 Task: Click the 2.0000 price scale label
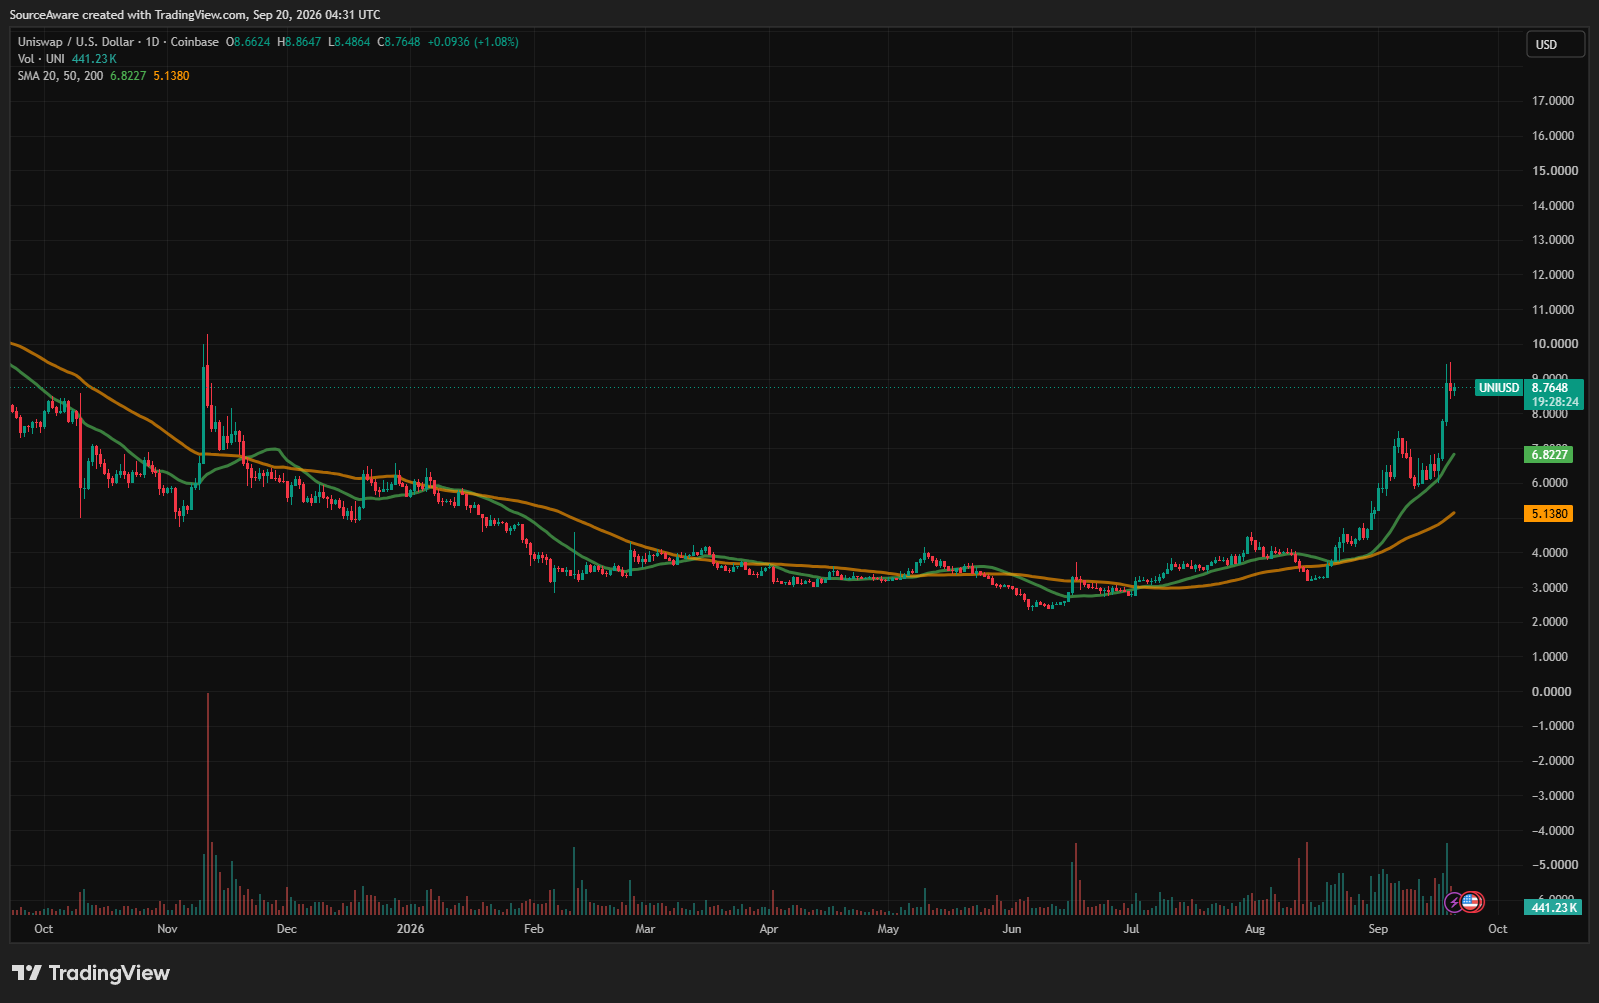[1550, 622]
